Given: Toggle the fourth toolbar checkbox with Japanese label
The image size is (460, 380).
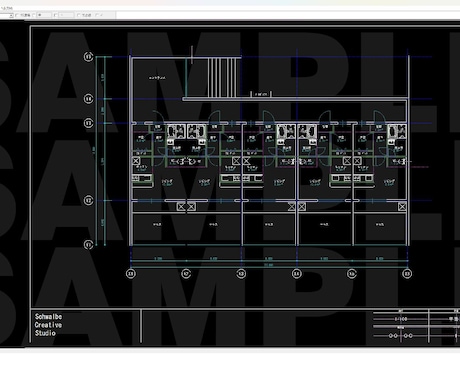Looking at the screenshot, I should tap(79, 15).
